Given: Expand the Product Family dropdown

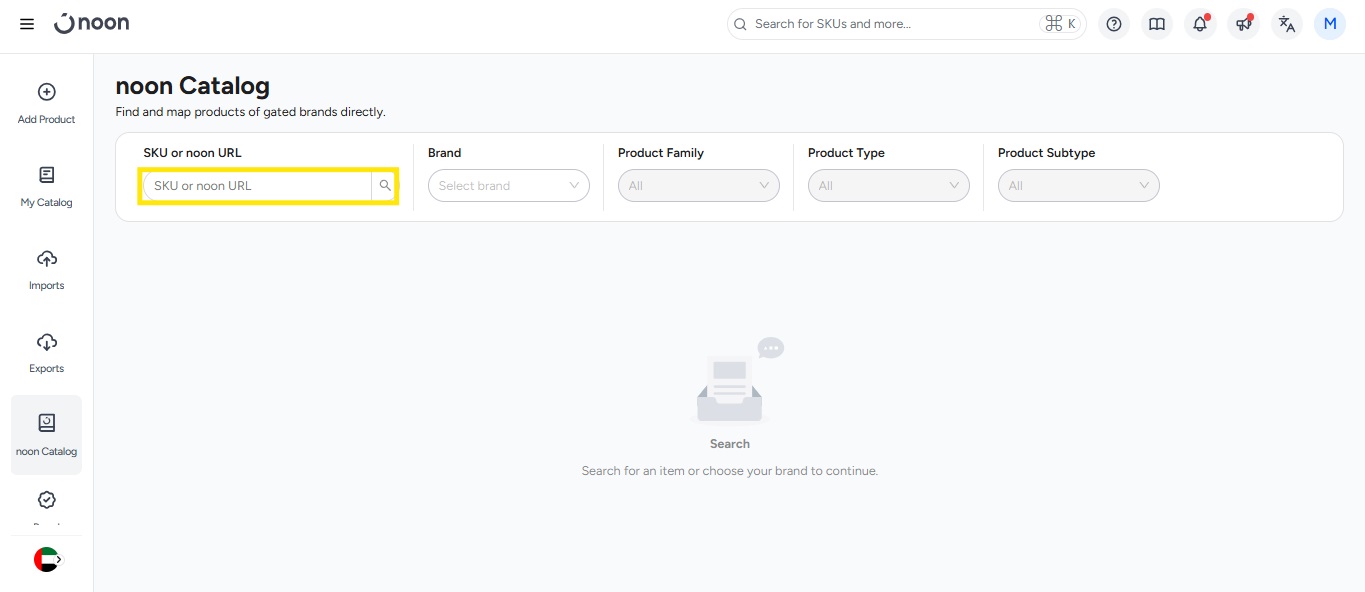Looking at the screenshot, I should [x=698, y=186].
